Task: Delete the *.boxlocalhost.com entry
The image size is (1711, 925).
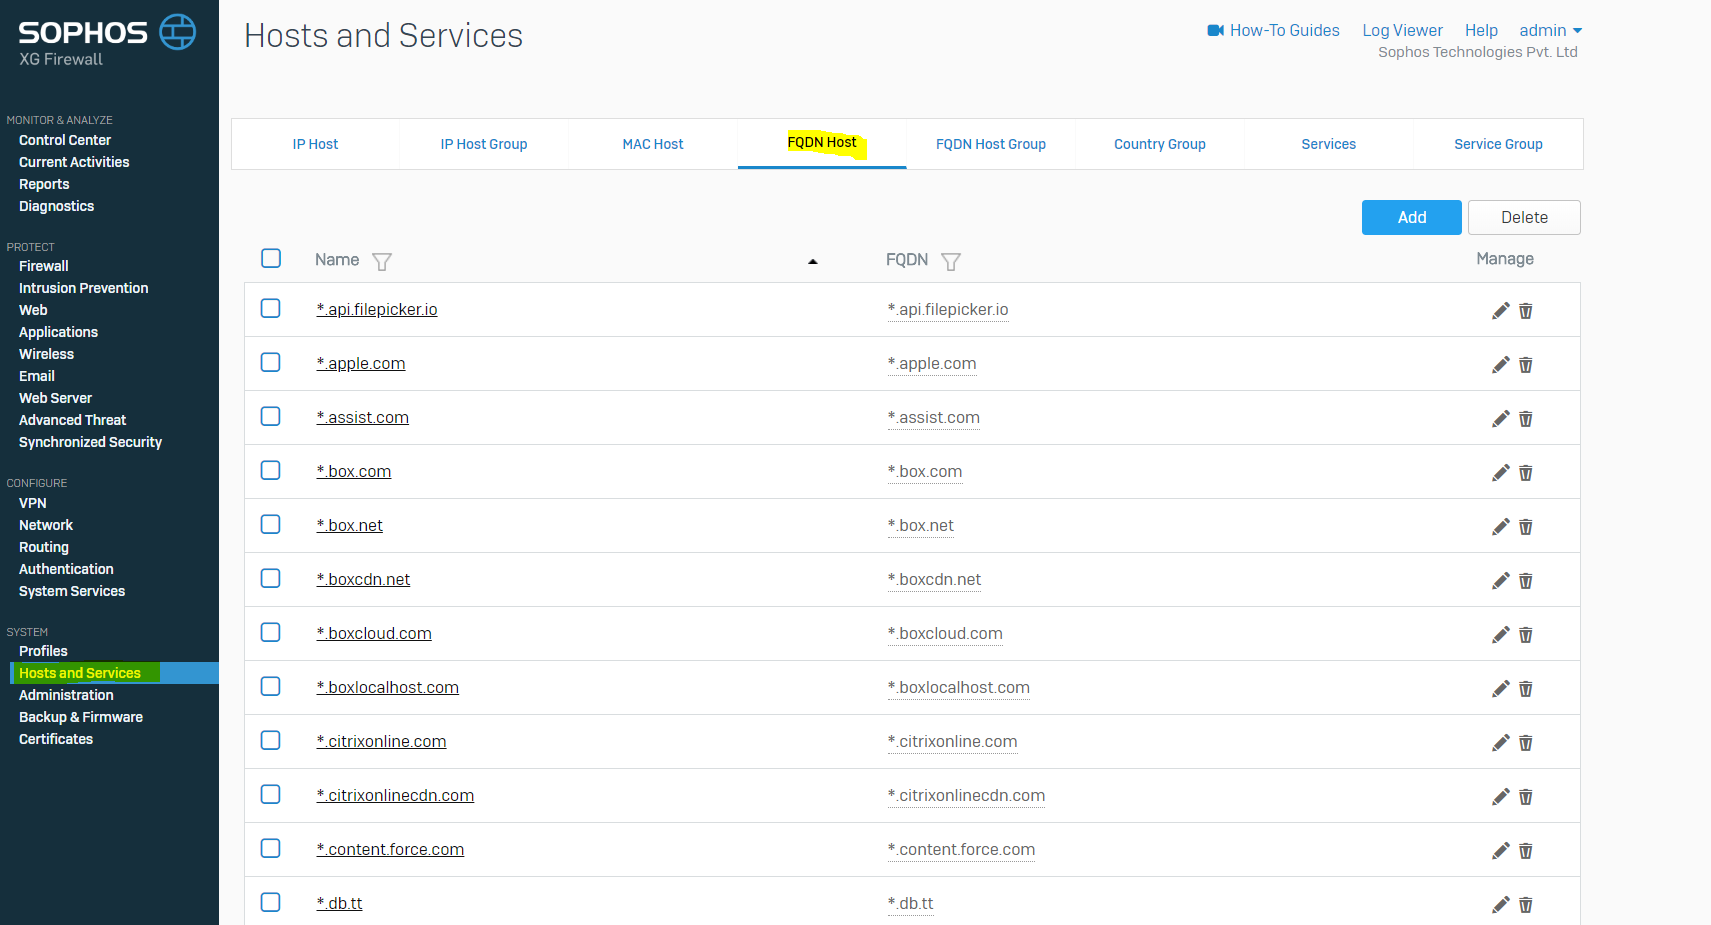Action: coord(1526,689)
